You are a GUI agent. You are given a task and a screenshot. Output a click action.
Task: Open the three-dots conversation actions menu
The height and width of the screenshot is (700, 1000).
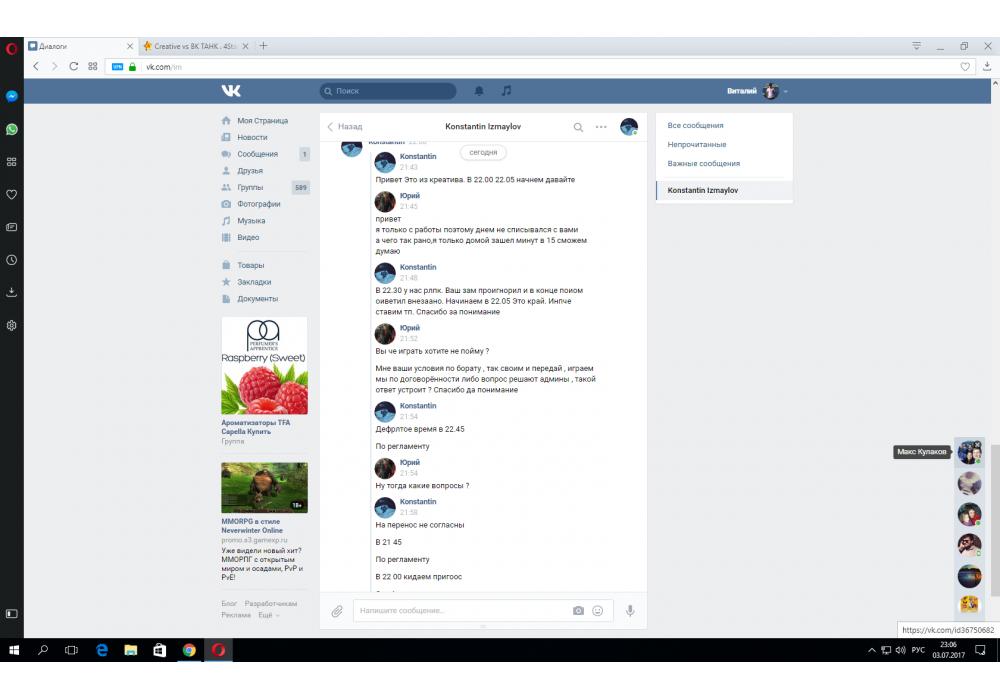tap(601, 127)
